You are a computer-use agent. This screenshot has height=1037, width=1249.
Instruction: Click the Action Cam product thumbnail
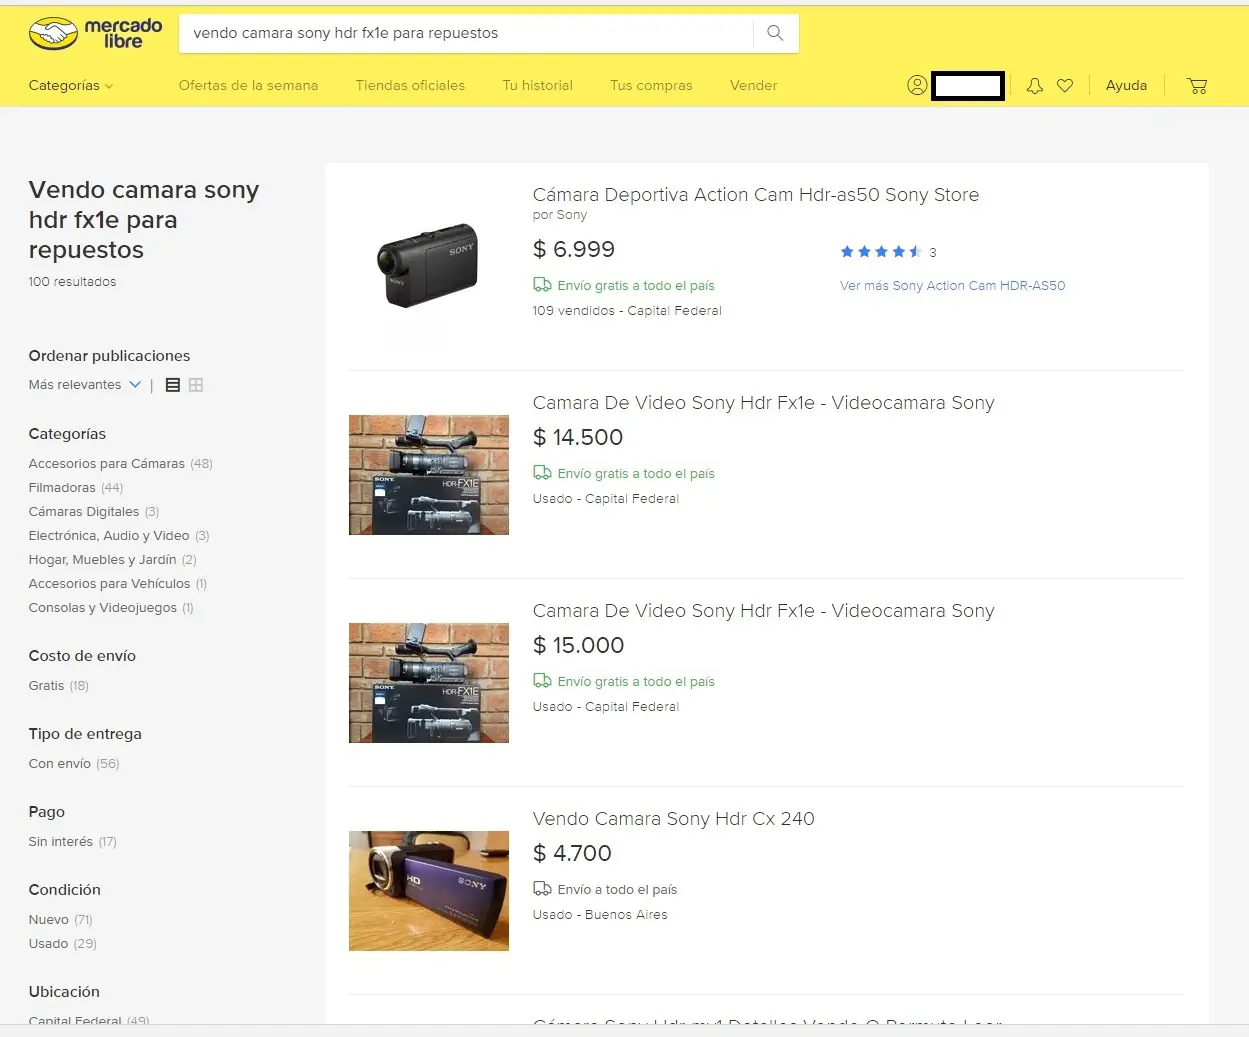pyautogui.click(x=428, y=265)
